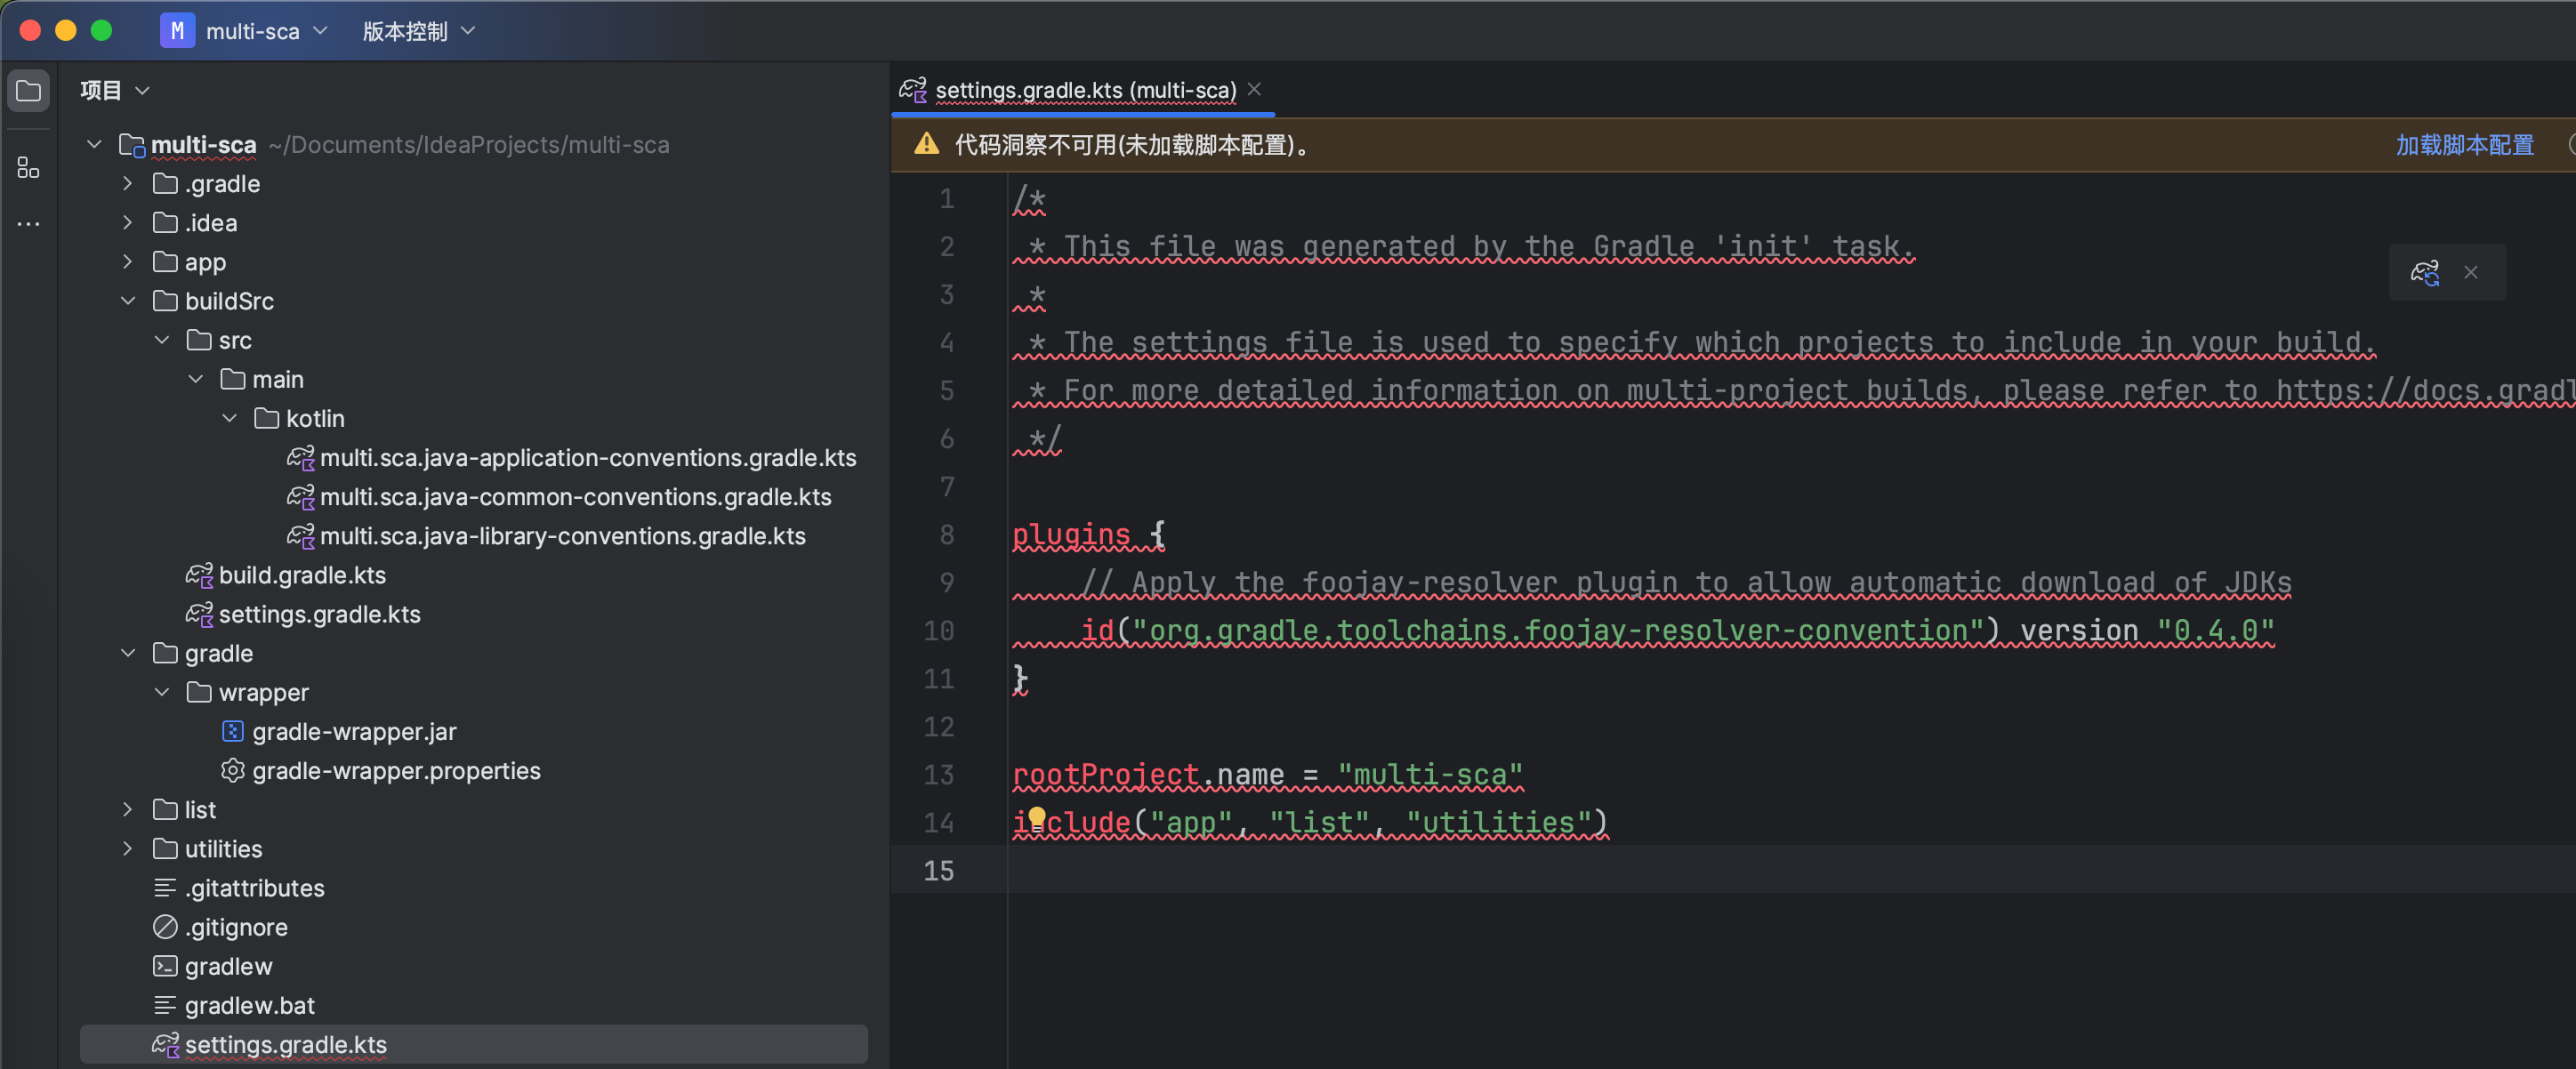Click the Gradle icon of multi.sca.java-library-conventions.gradle.kts
Image resolution: width=2576 pixels, height=1069 pixels.
pyautogui.click(x=301, y=536)
